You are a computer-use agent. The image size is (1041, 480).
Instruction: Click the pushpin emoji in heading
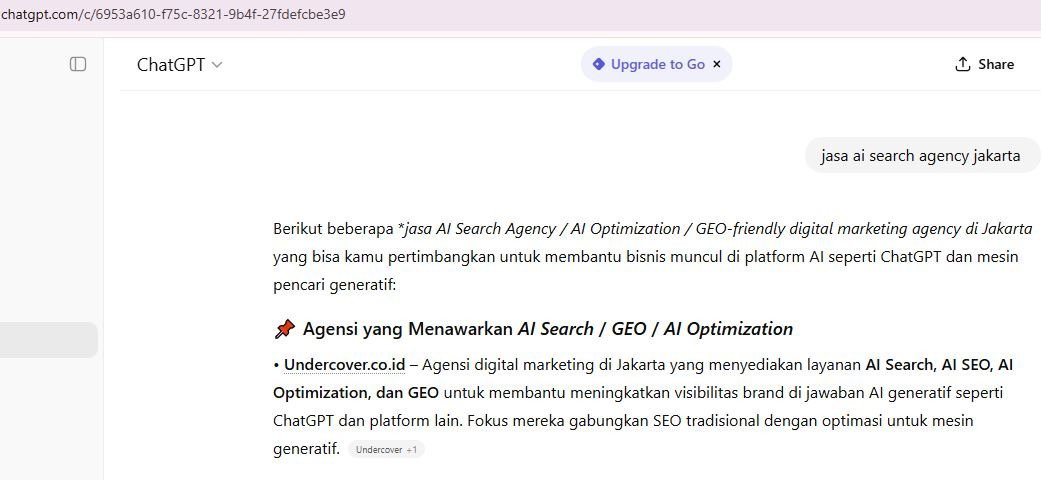pyautogui.click(x=284, y=329)
